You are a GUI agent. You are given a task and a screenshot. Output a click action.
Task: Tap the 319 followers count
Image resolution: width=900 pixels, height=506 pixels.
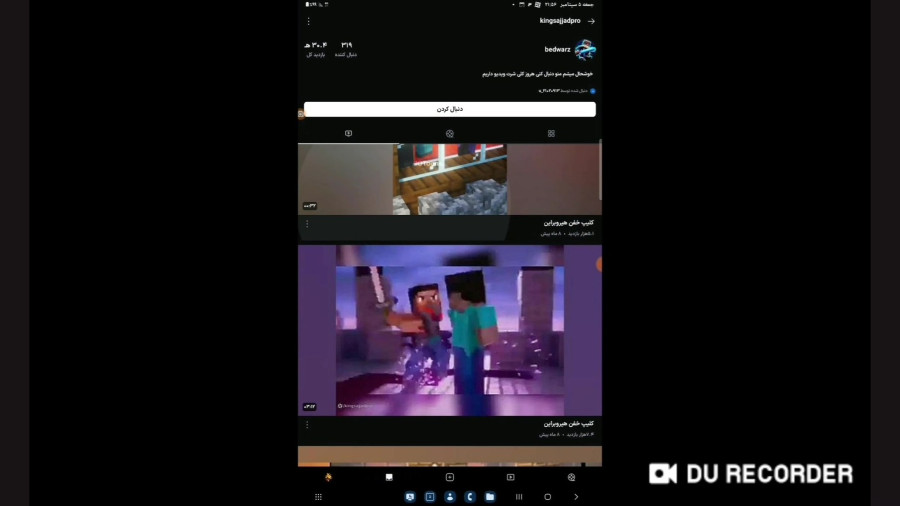coord(346,49)
